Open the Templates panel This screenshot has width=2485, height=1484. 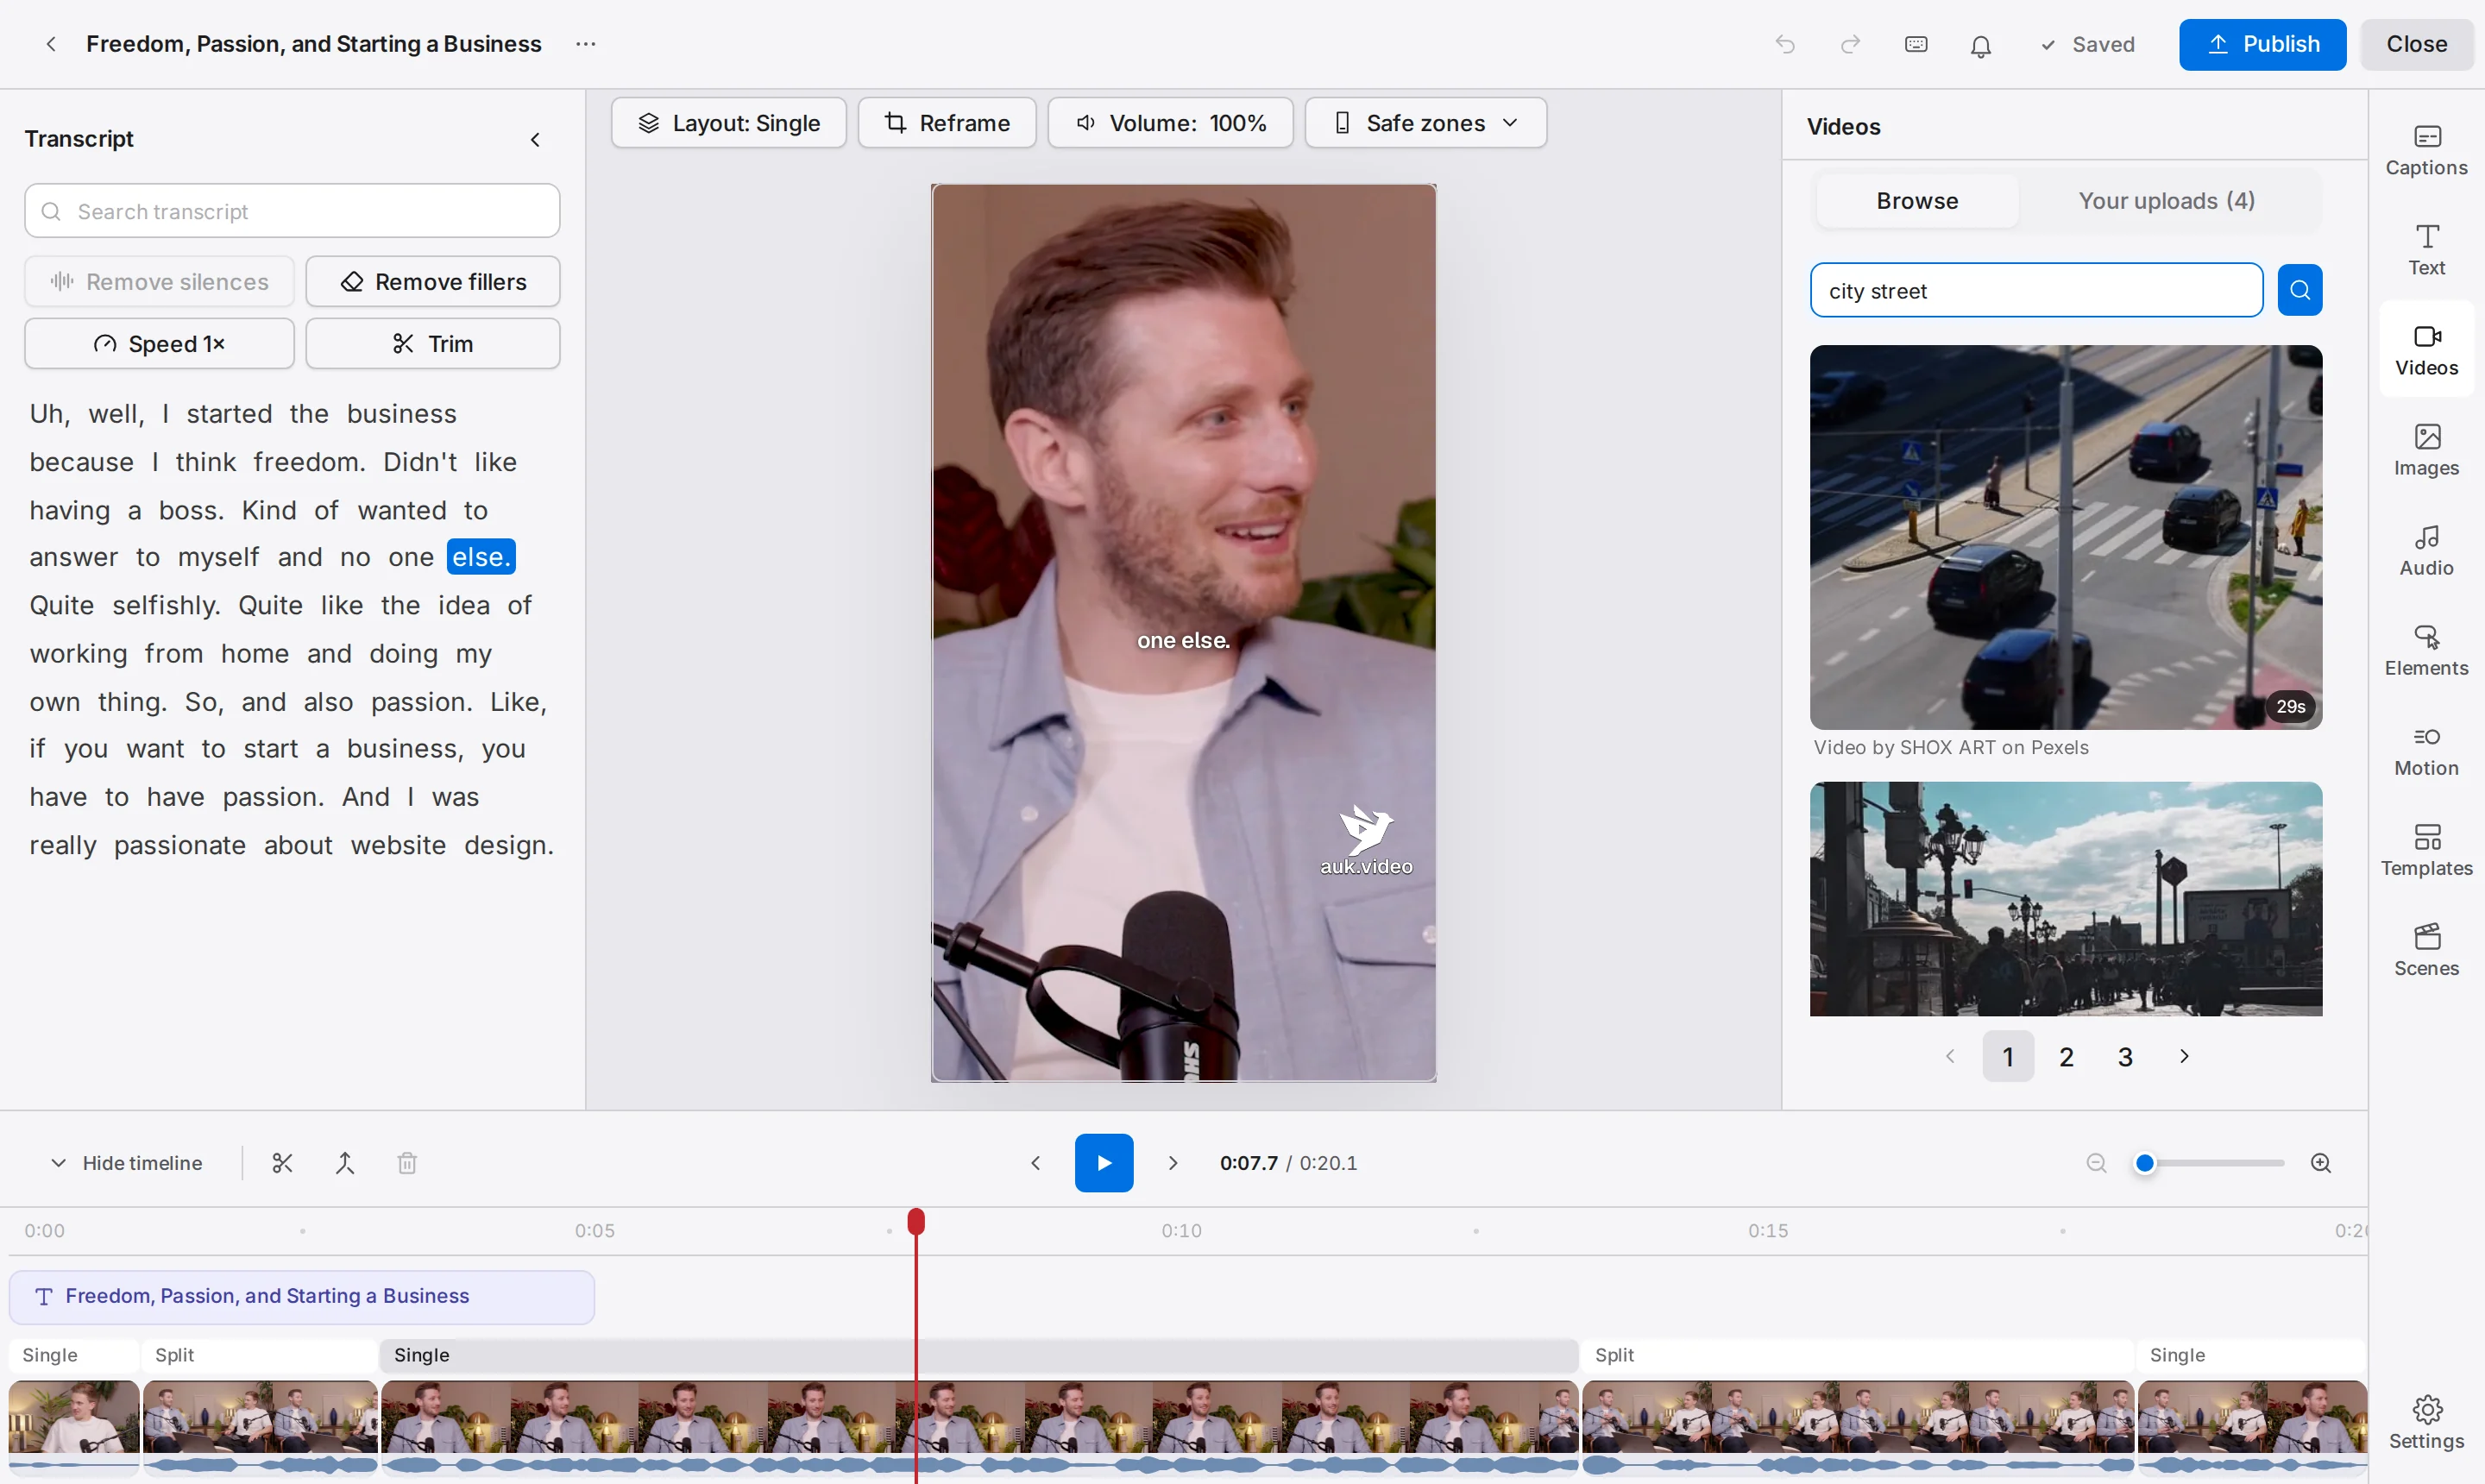click(x=2426, y=850)
